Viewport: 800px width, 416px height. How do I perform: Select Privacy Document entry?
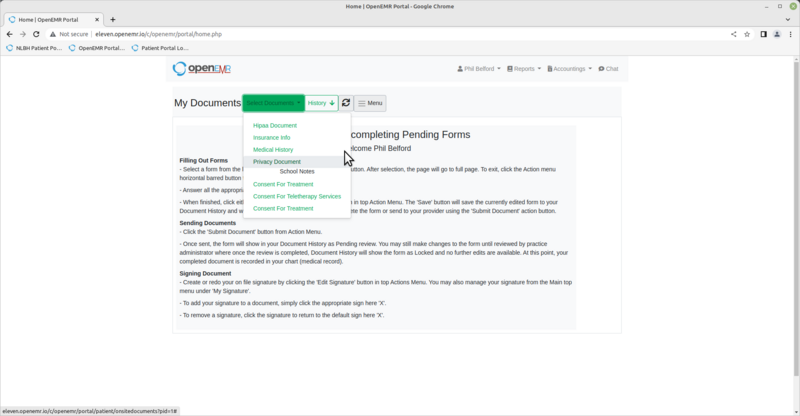pos(297,161)
